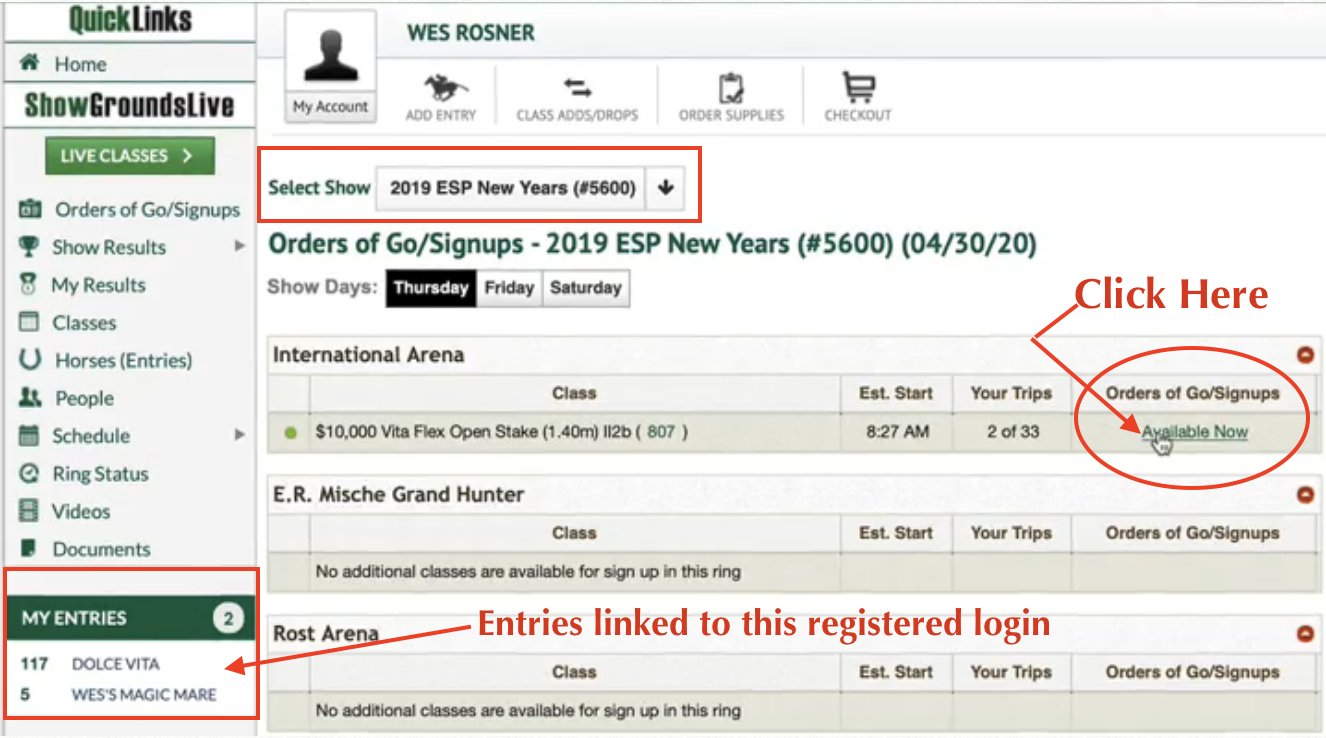Click the MY ENTRIES panel header

click(130, 619)
